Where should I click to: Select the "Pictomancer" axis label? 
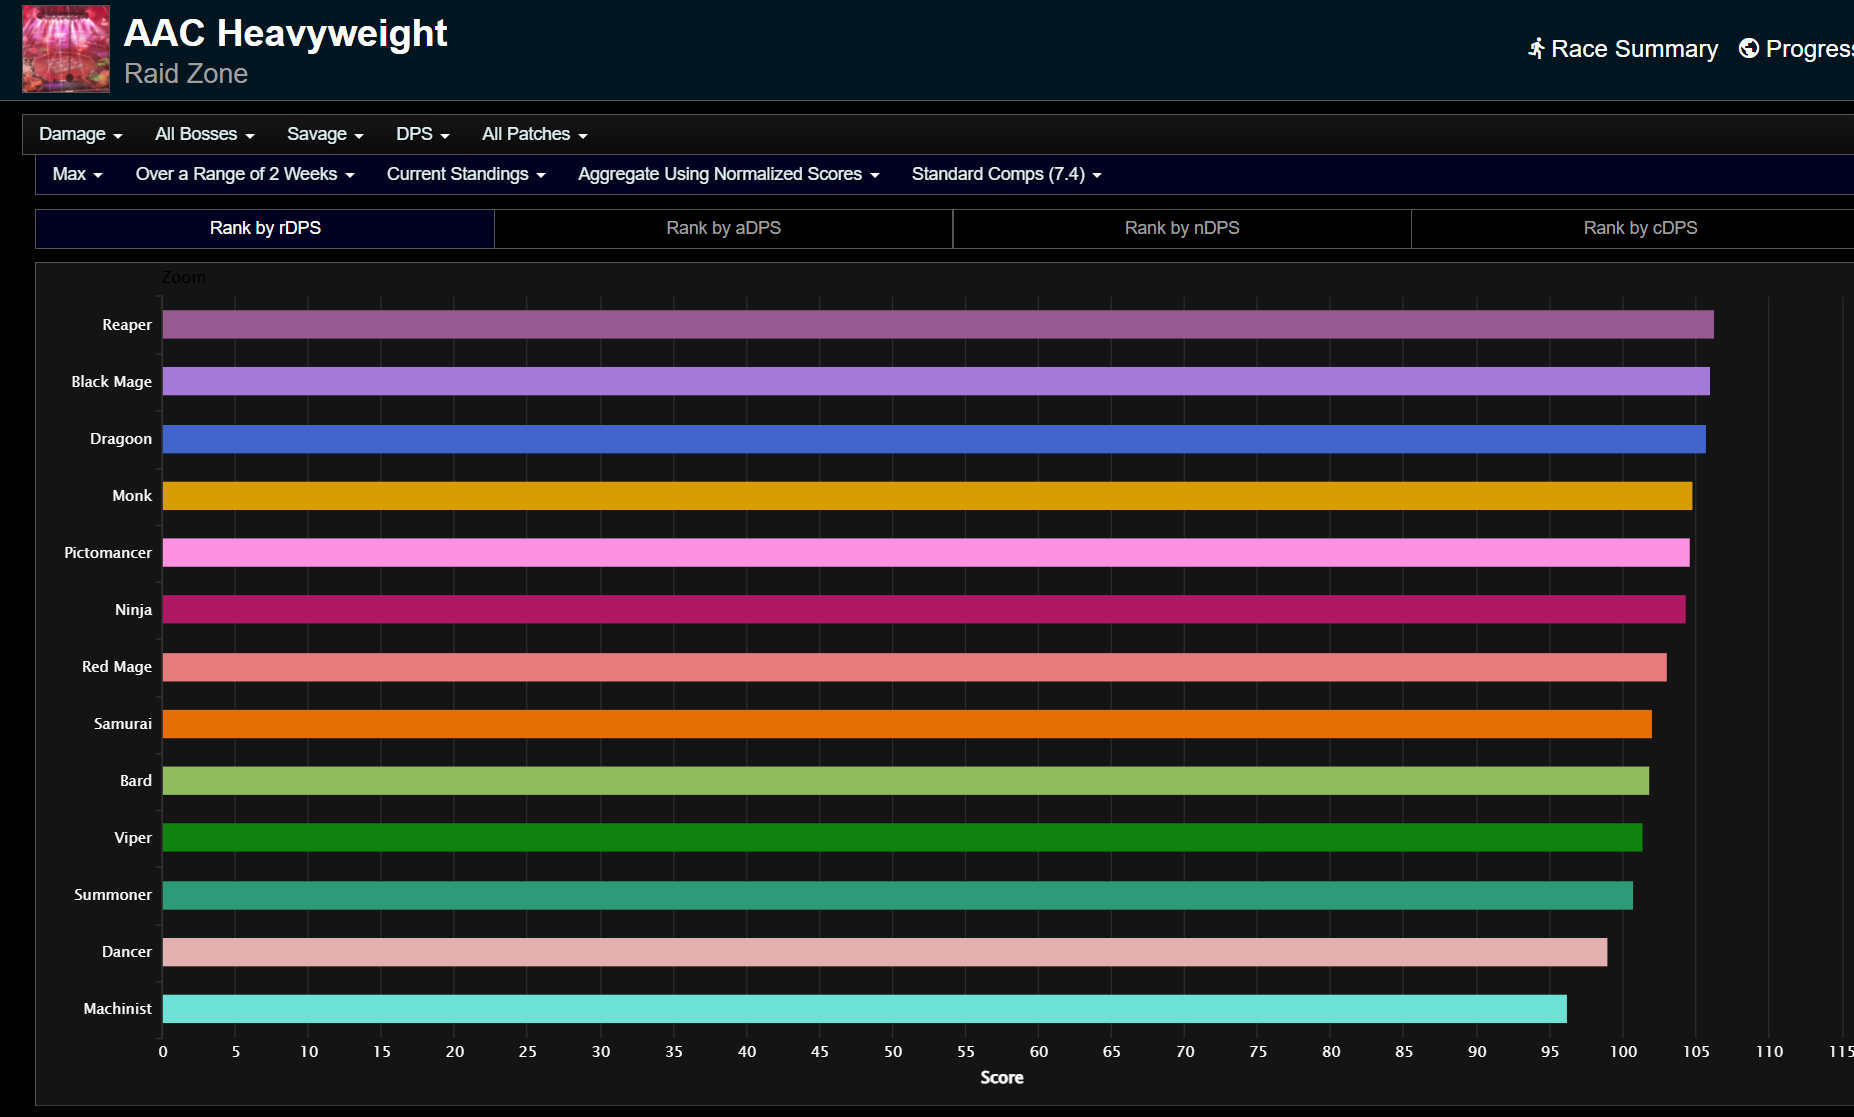[108, 553]
